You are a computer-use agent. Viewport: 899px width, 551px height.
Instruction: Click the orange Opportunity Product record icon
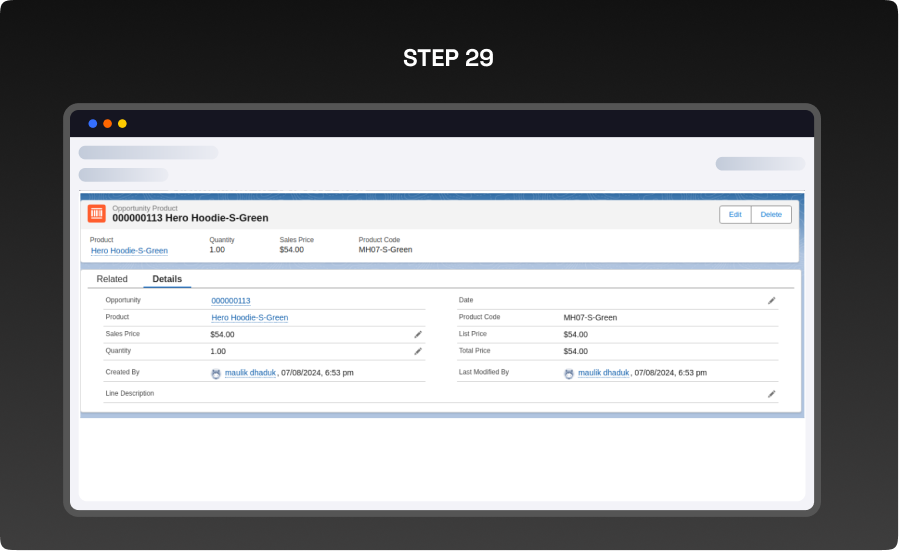(x=97, y=214)
